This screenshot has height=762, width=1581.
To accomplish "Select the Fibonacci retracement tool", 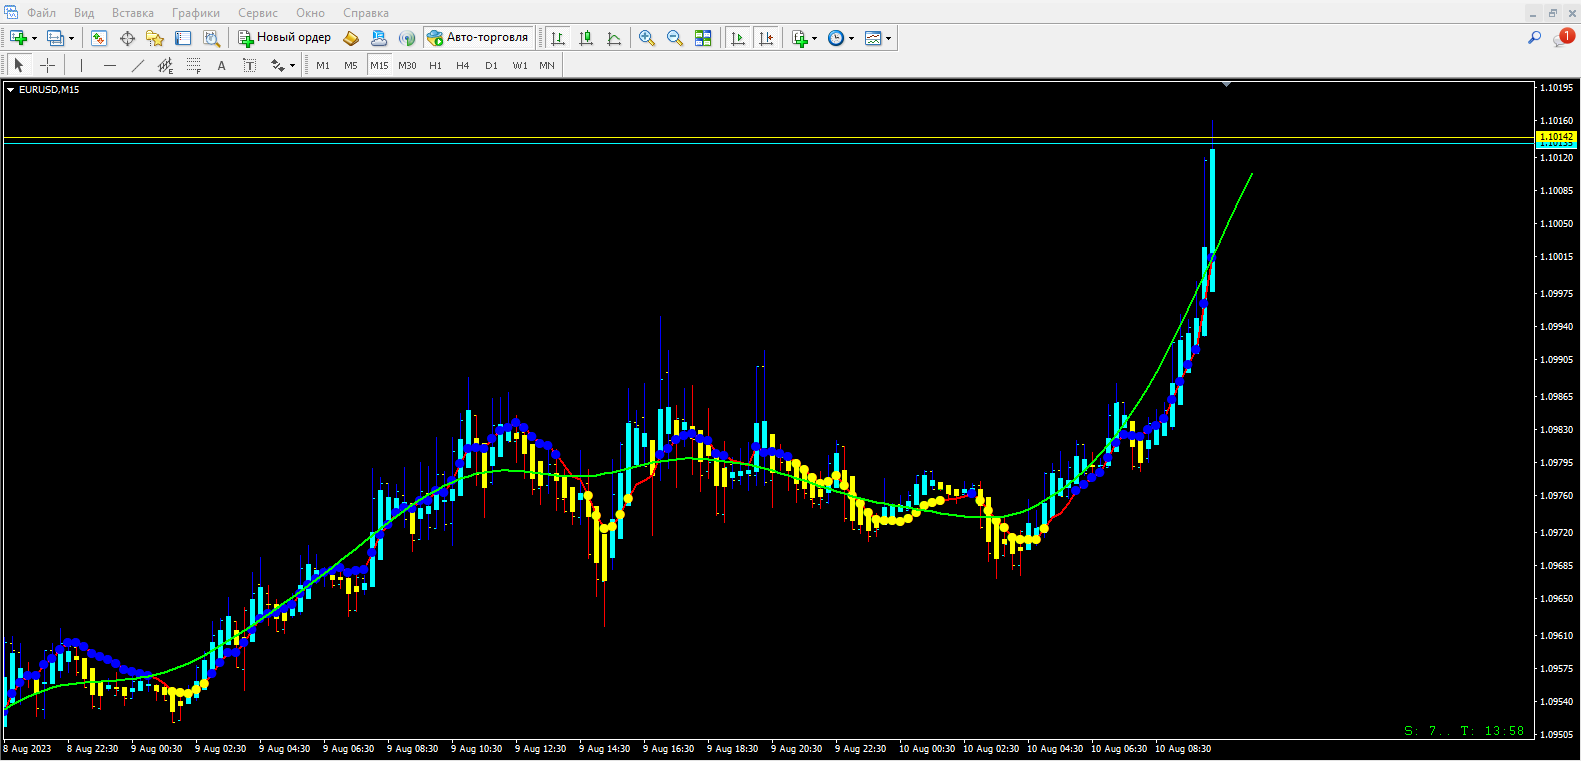I will (194, 65).
